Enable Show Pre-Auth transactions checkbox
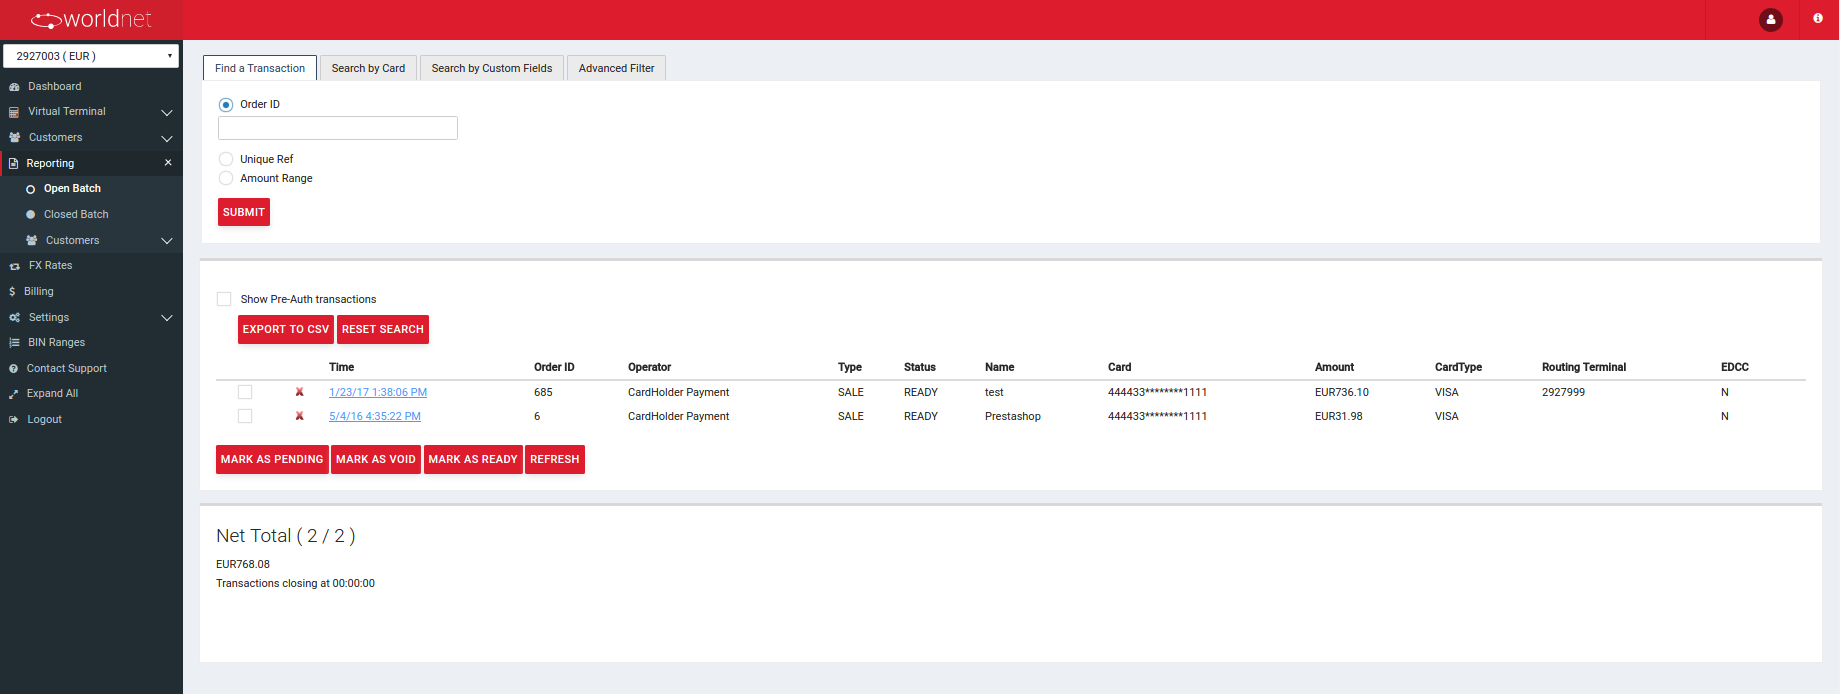 tap(224, 299)
